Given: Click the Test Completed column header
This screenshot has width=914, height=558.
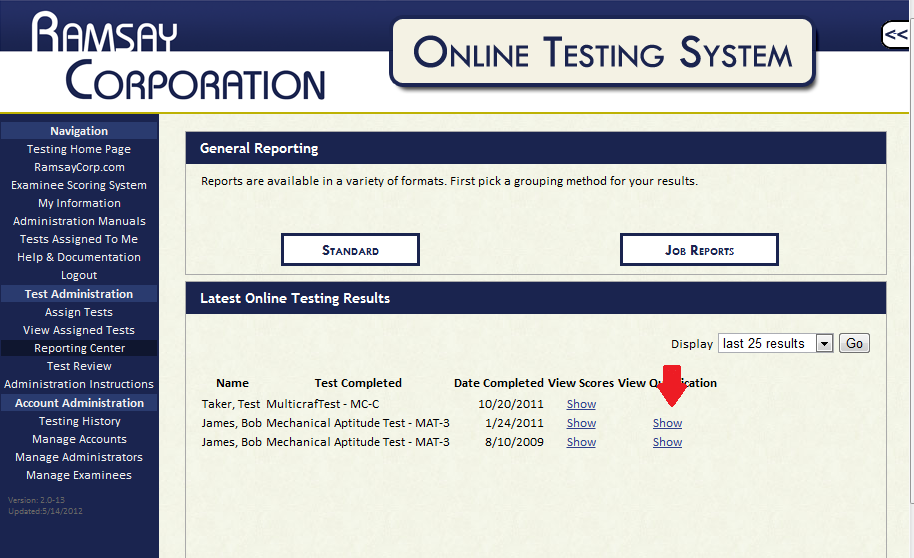Looking at the screenshot, I should click(x=358, y=383).
